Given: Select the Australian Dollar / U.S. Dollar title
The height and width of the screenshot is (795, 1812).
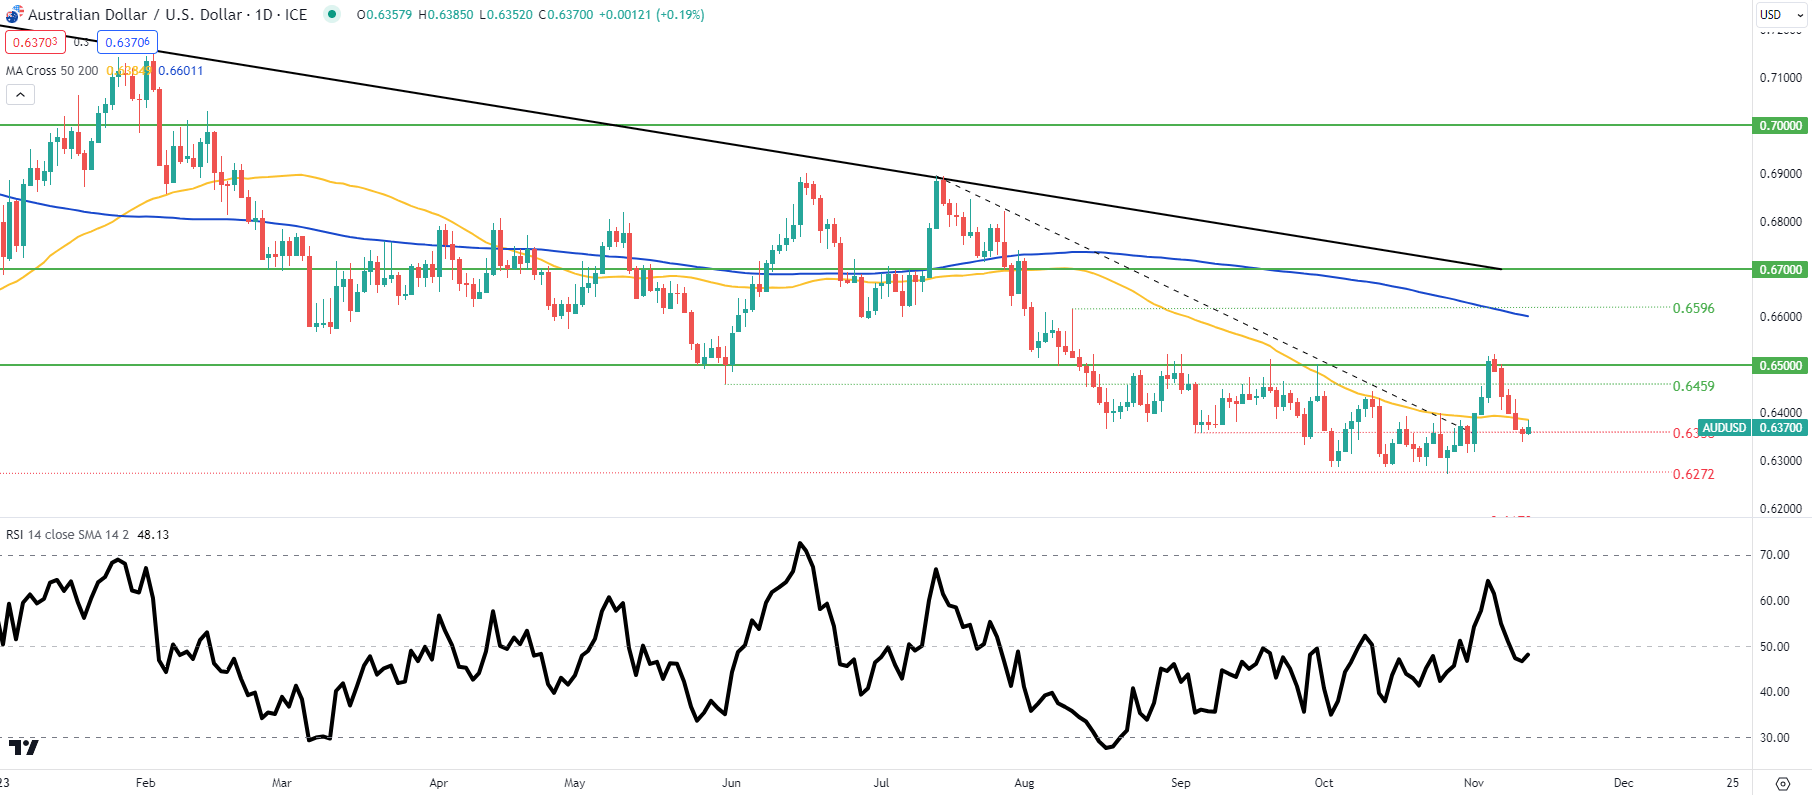Looking at the screenshot, I should pos(135,15).
